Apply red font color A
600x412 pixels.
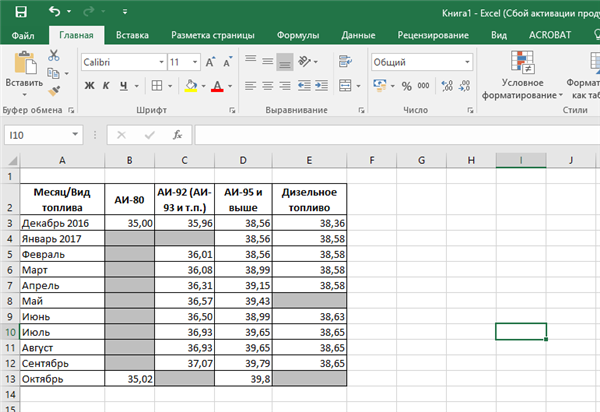pyautogui.click(x=217, y=86)
